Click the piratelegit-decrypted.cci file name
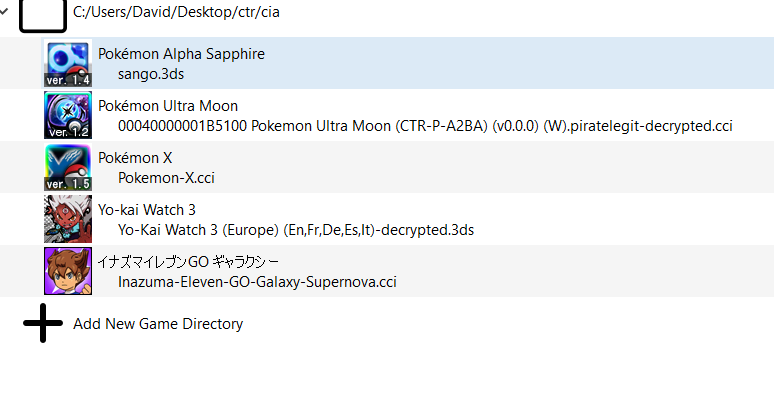The image size is (774, 398). point(425,126)
